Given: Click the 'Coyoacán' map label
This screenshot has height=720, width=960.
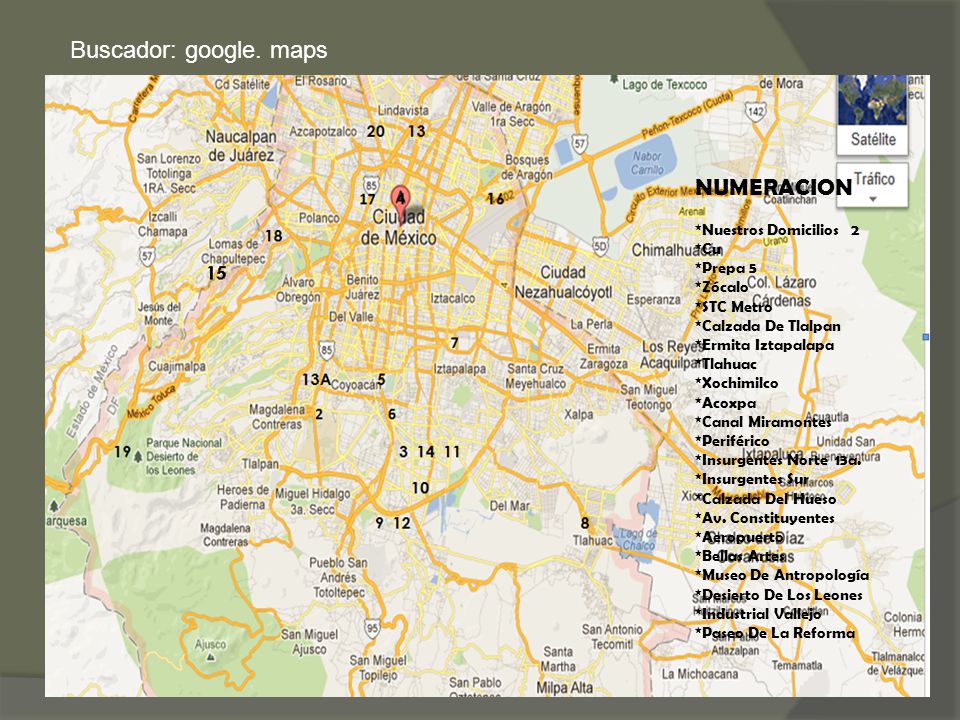Looking at the screenshot, I should coord(356,384).
